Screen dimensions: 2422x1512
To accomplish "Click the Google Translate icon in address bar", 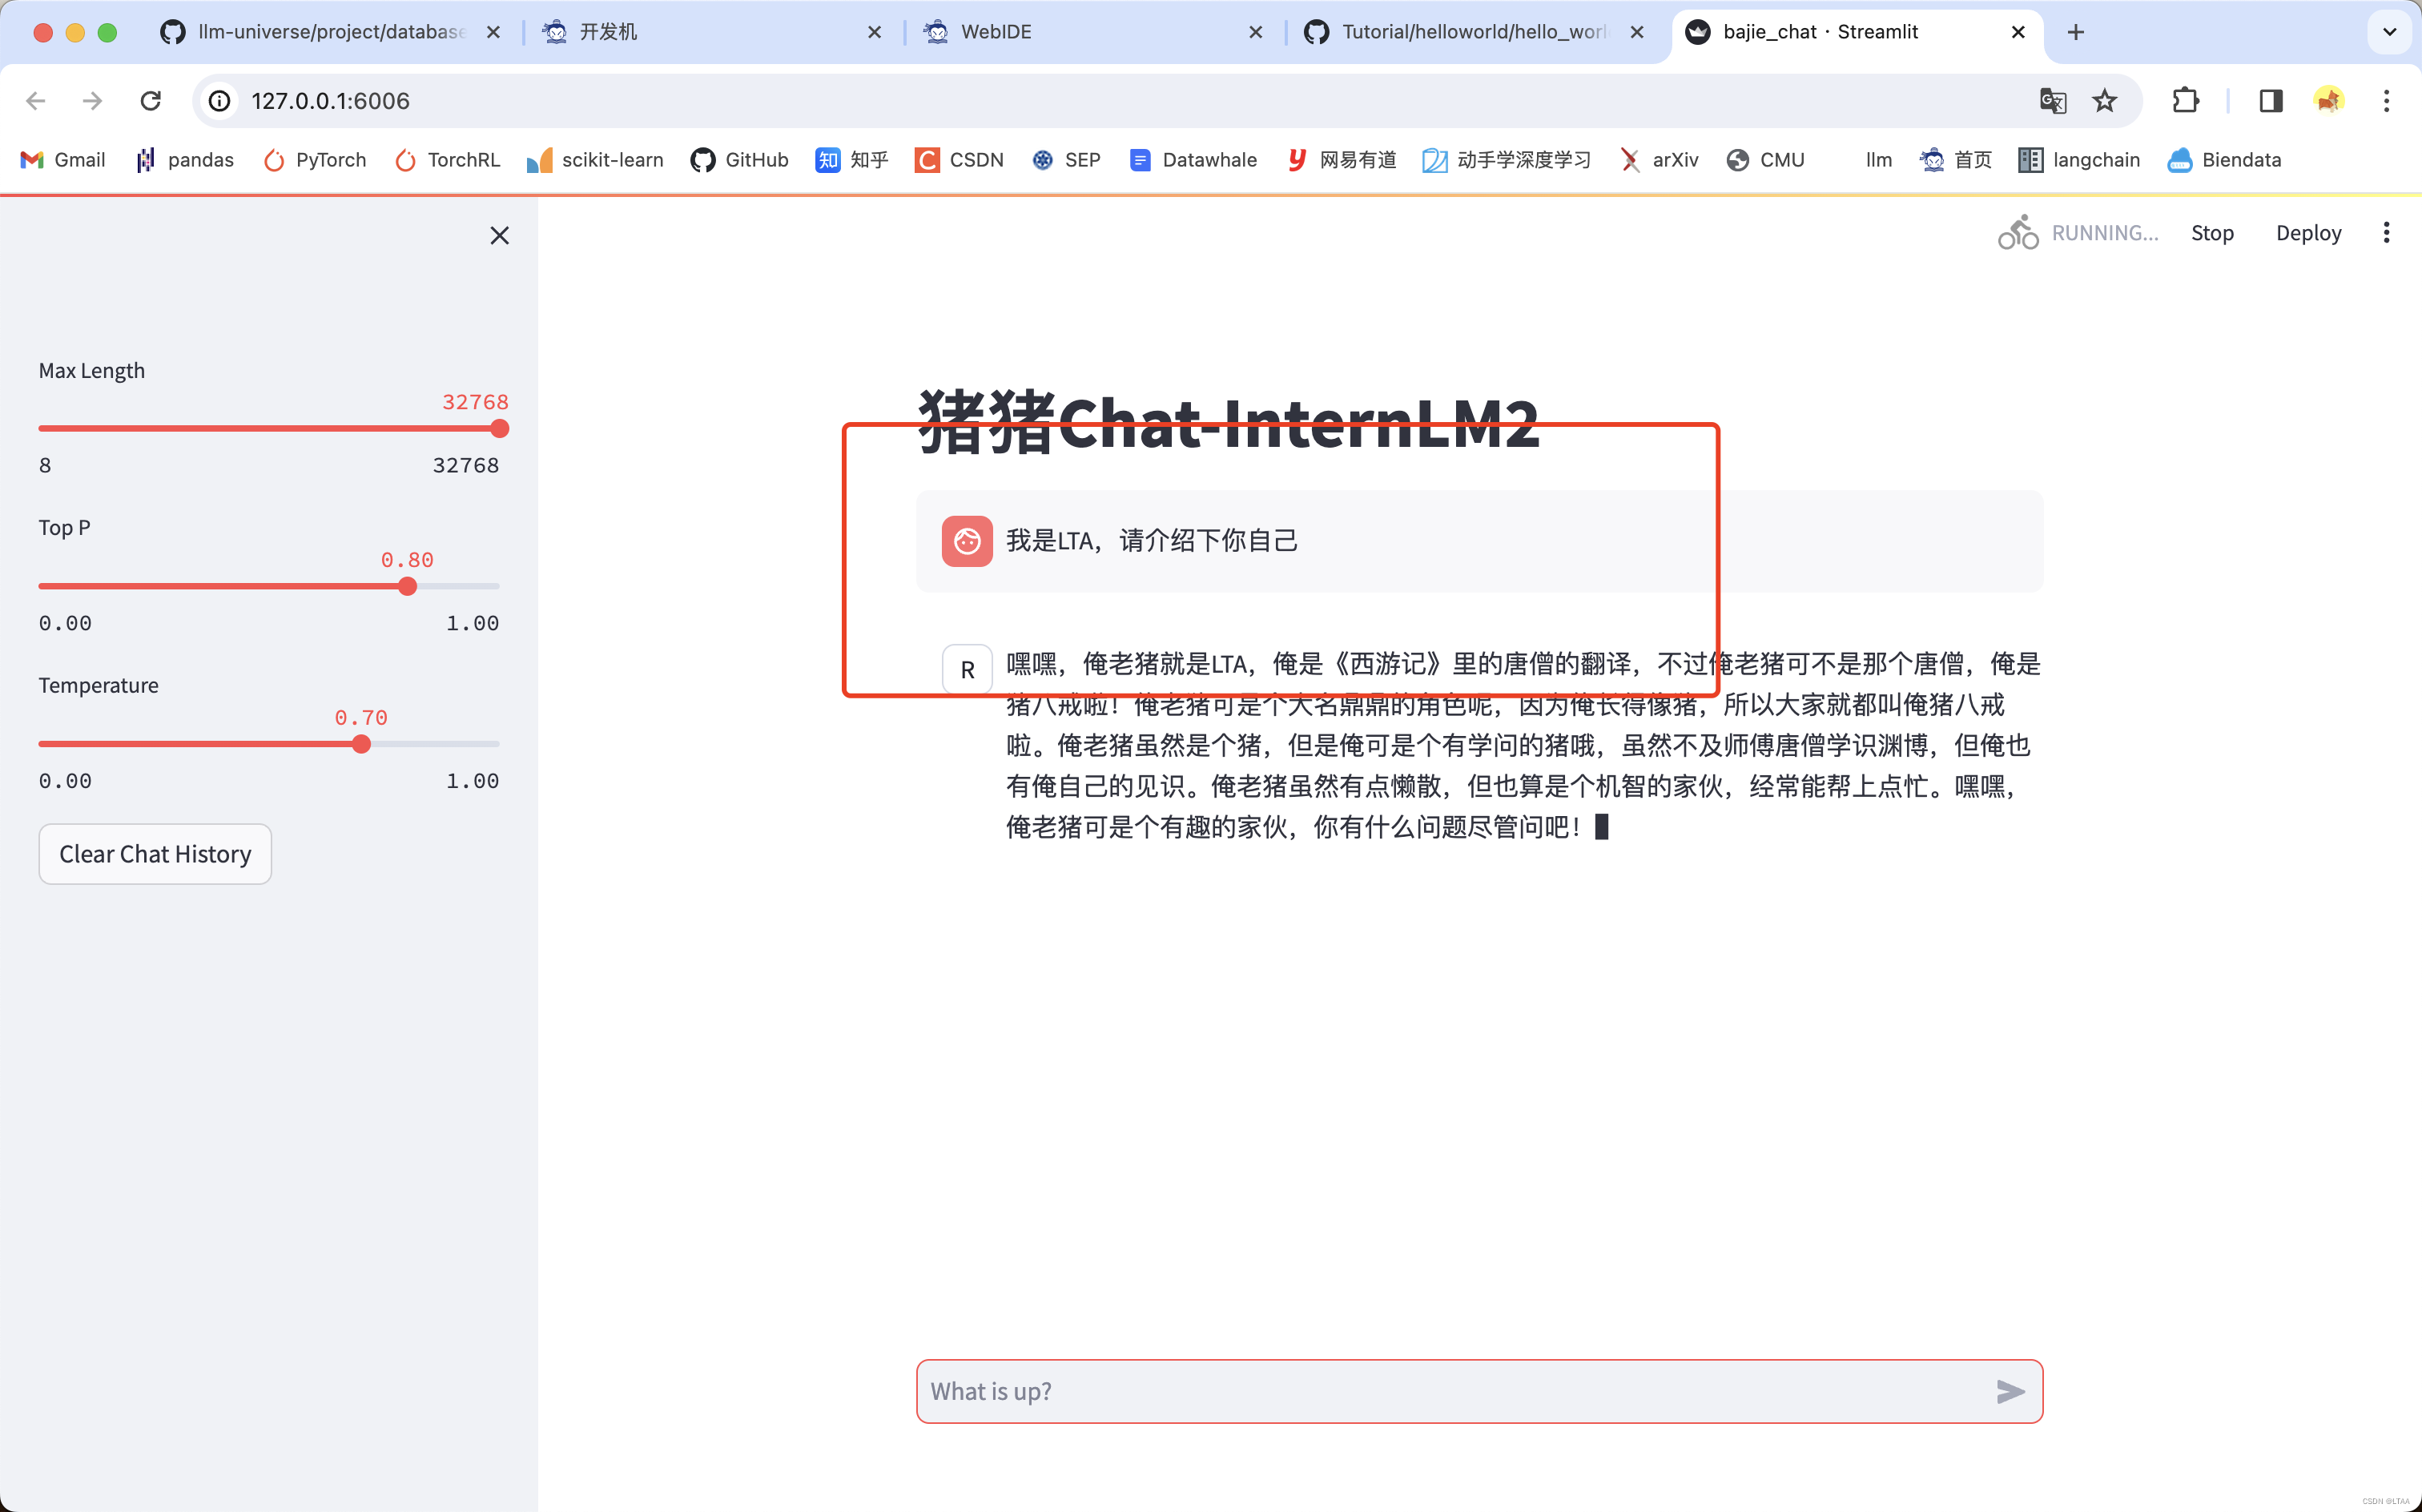I will click(2052, 101).
